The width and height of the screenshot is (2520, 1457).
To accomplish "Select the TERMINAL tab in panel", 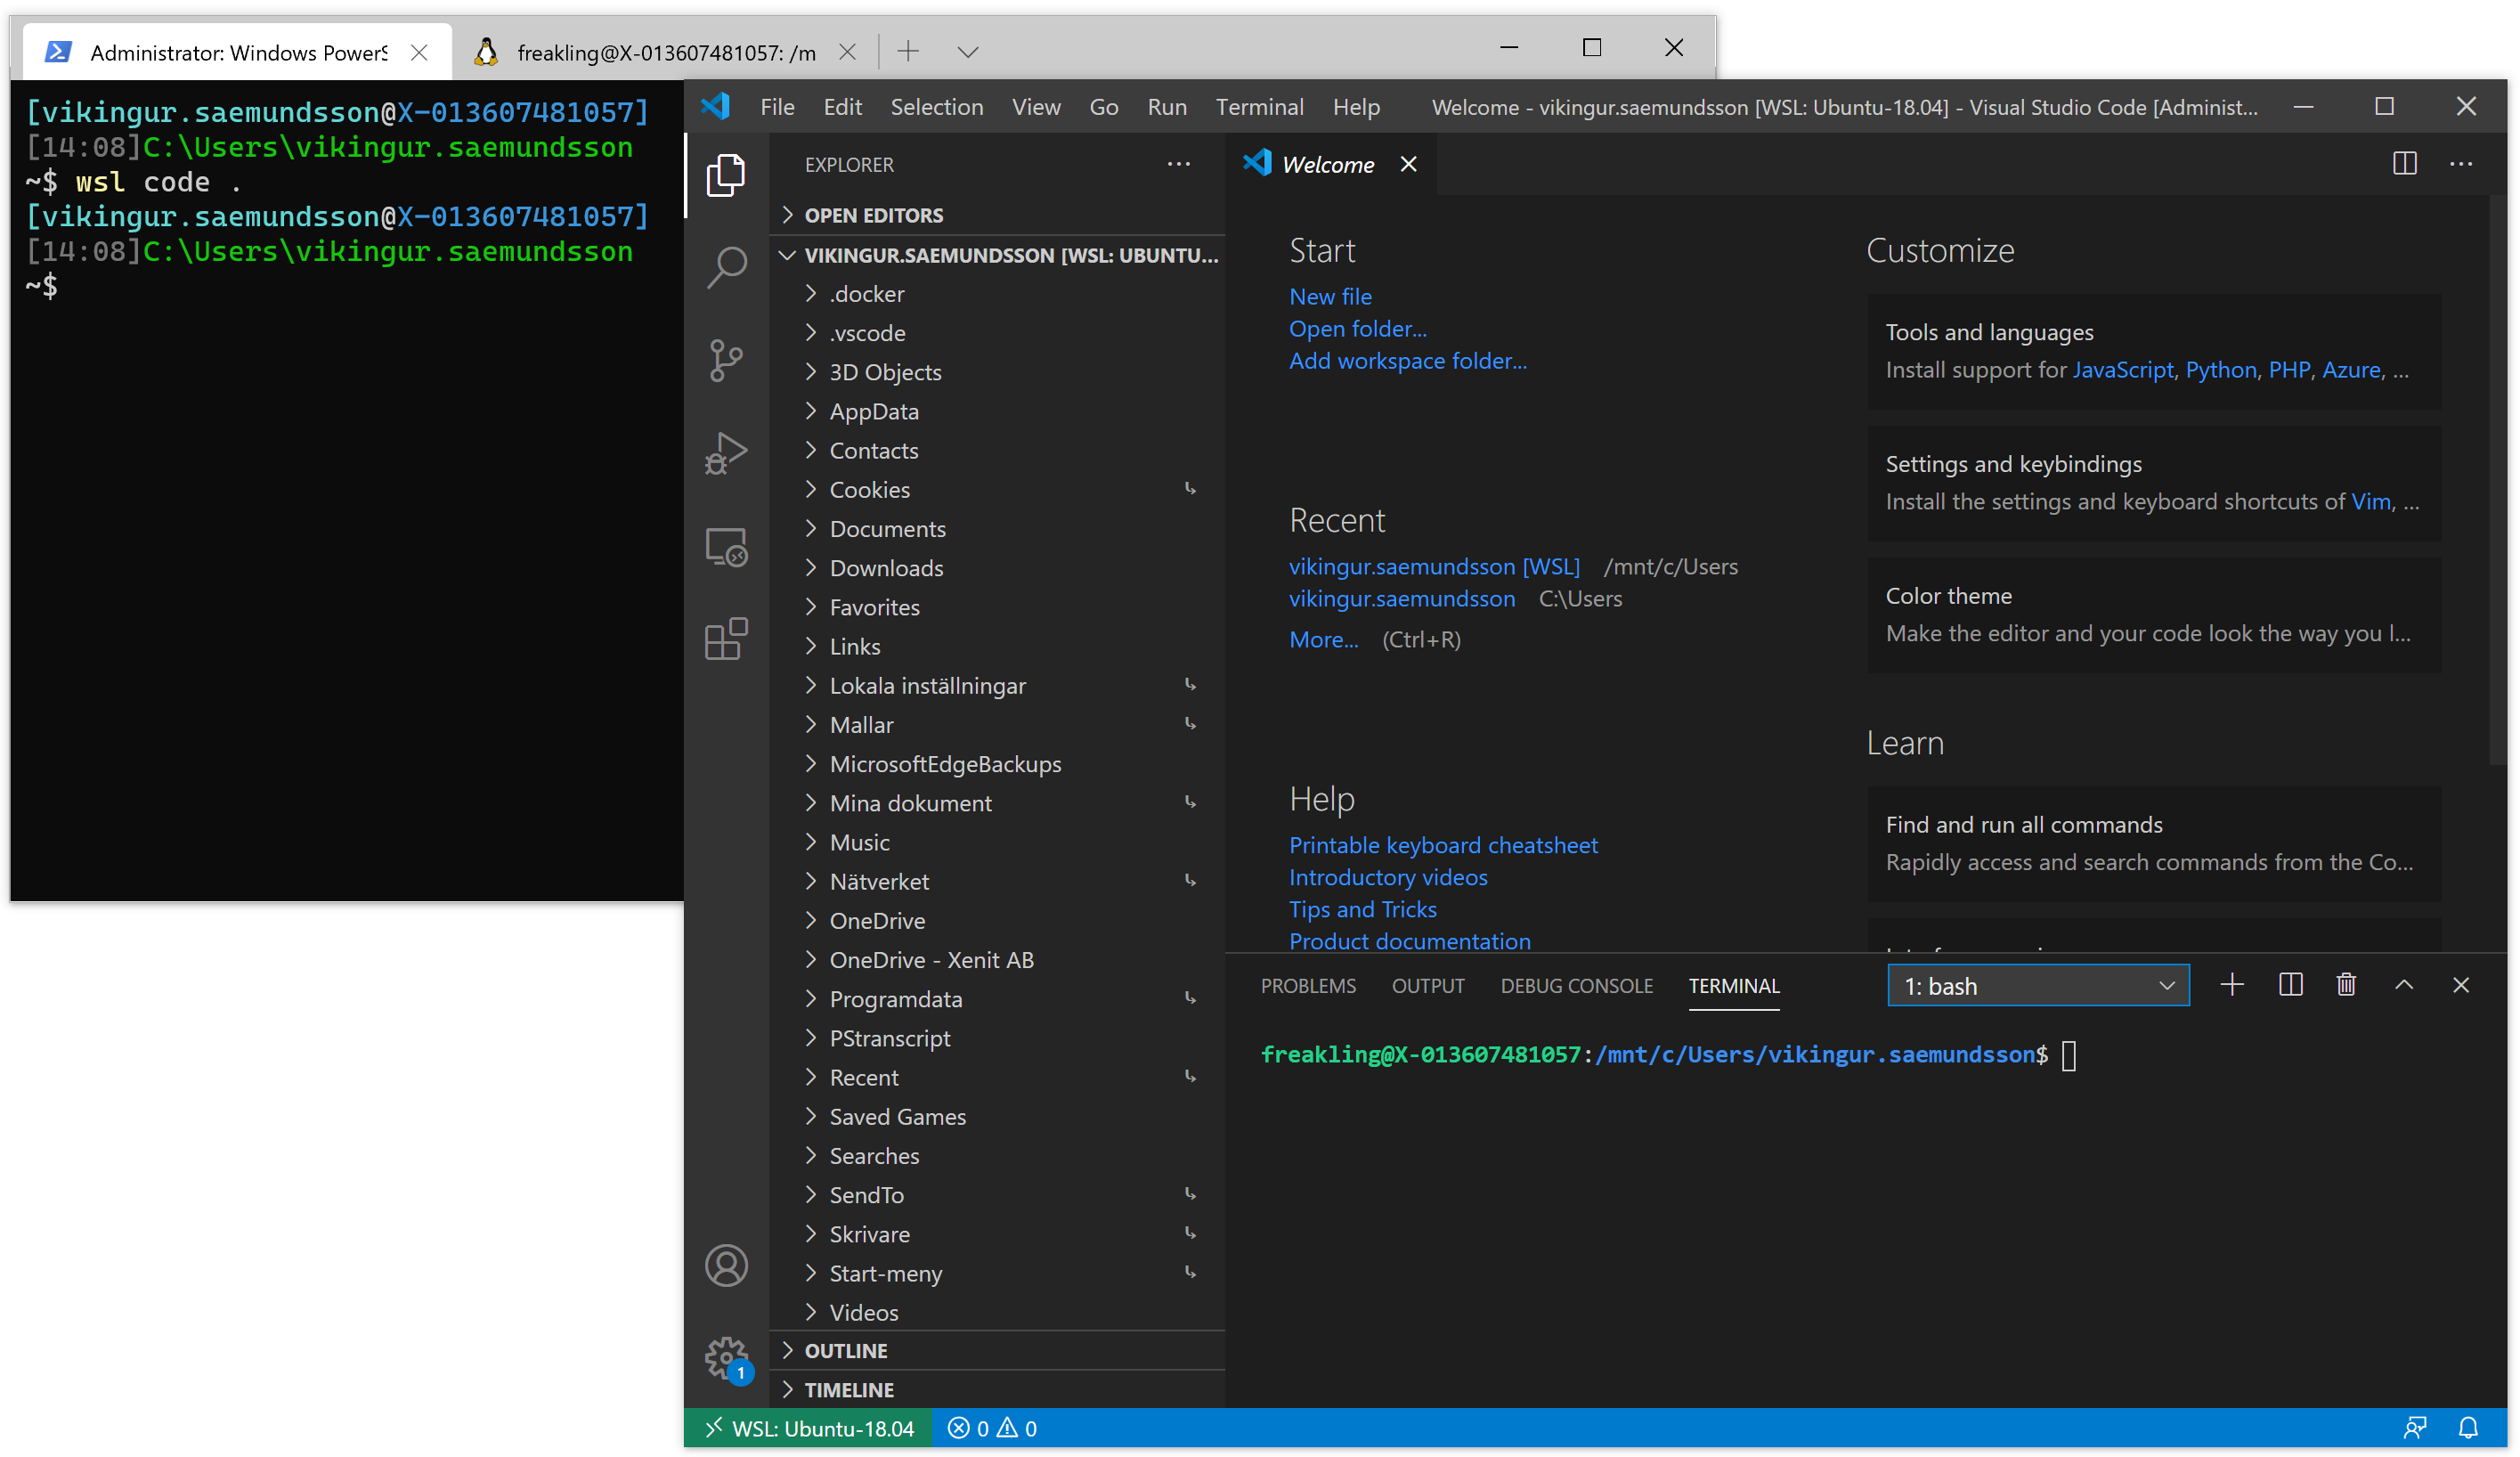I will [1735, 985].
